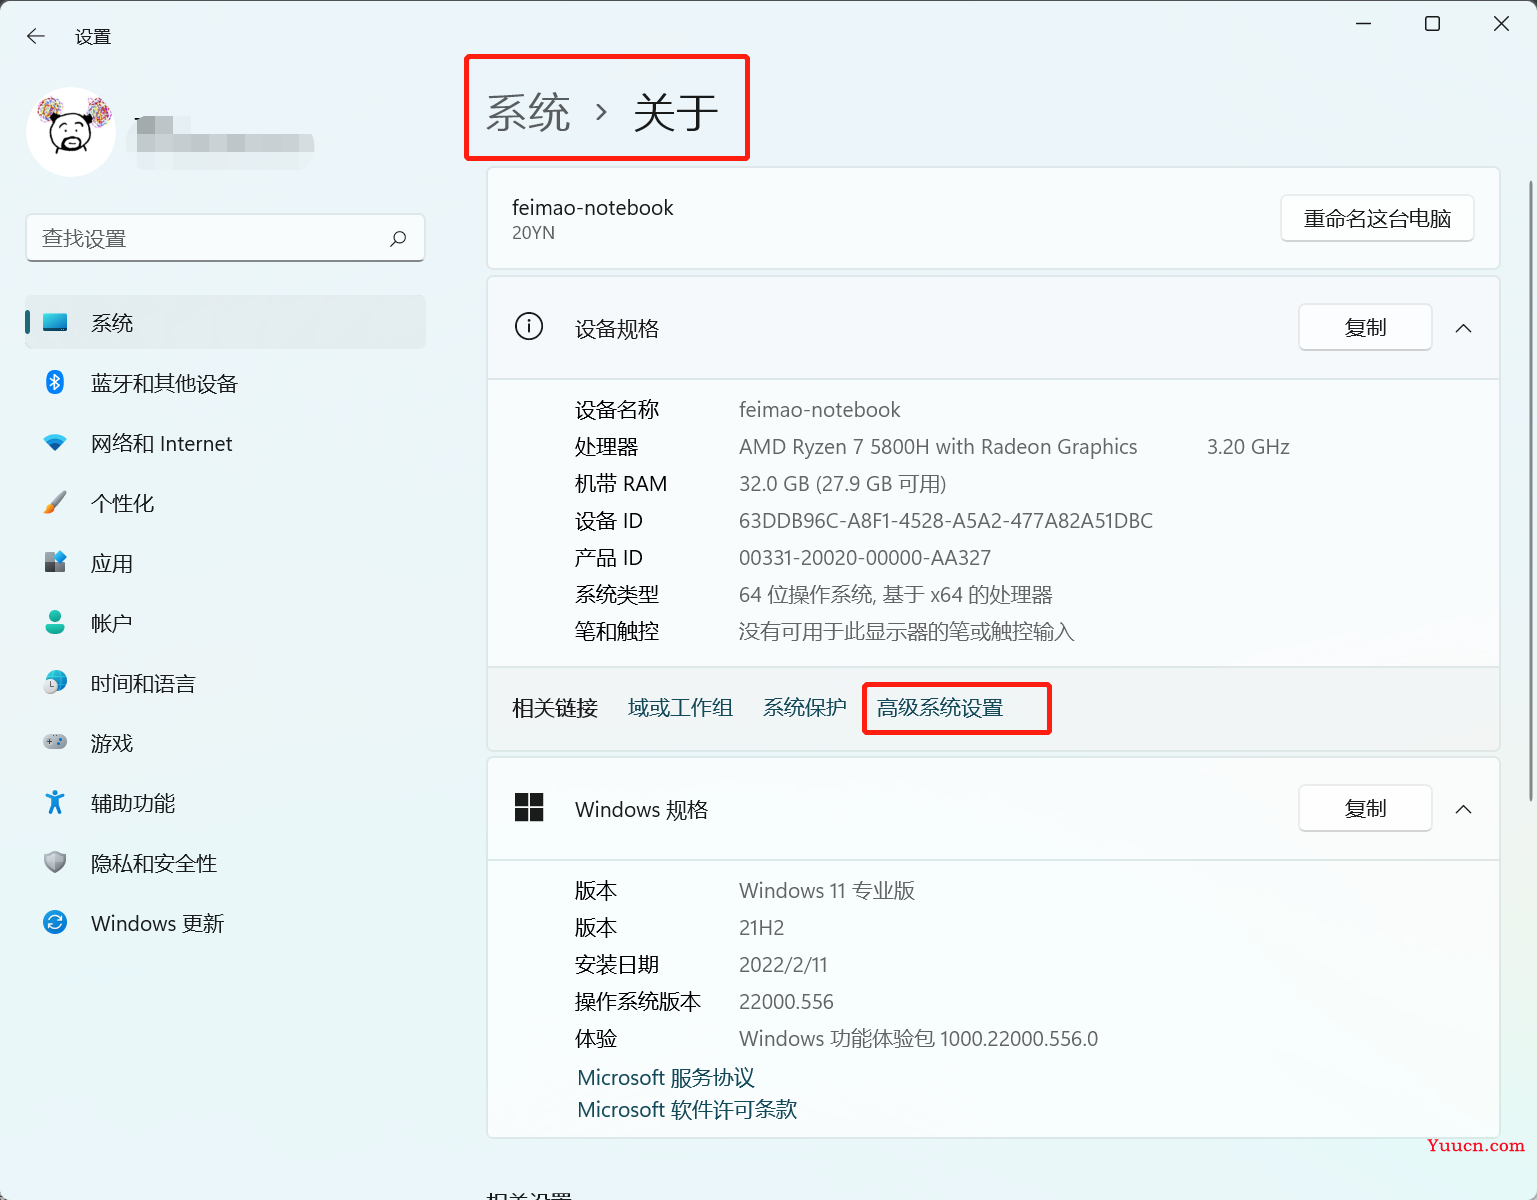Click the Windows logo beside Windows 规格
Screen dimensions: 1537x1200
tap(529, 807)
